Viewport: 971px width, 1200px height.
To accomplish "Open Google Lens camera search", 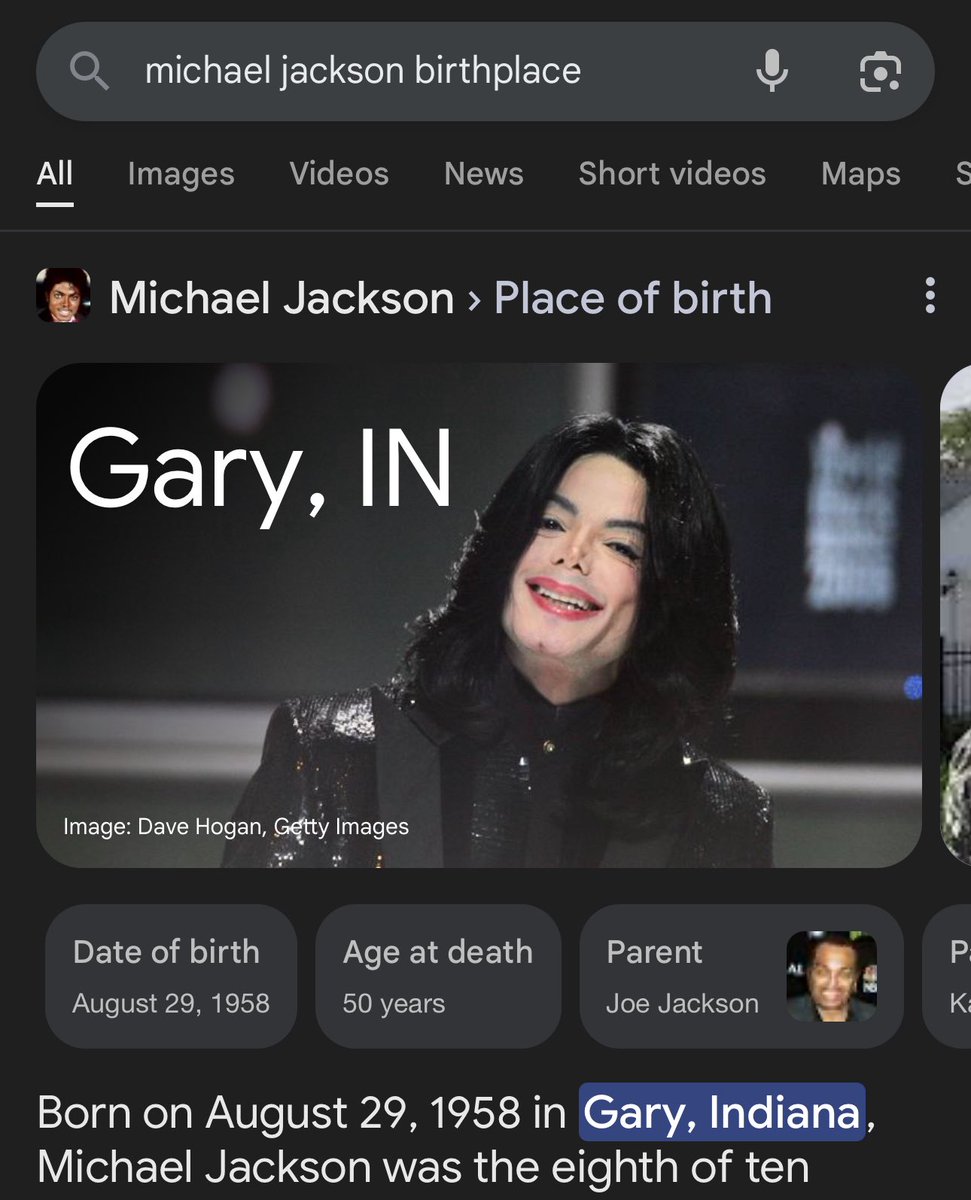I will click(880, 71).
